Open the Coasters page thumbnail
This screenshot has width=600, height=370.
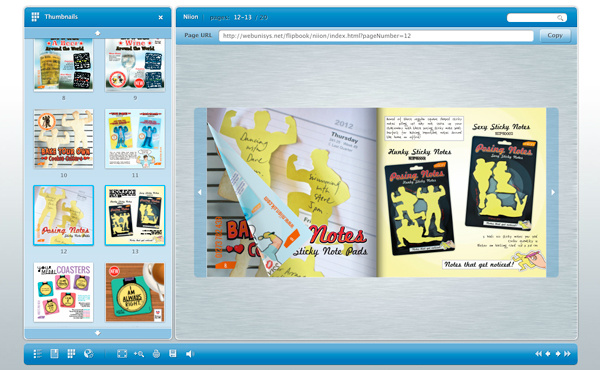pos(64,292)
